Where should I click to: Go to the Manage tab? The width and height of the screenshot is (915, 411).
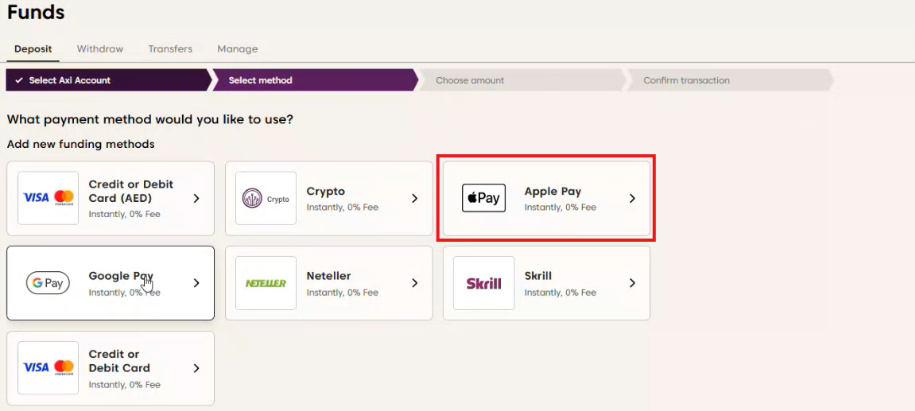(x=237, y=49)
